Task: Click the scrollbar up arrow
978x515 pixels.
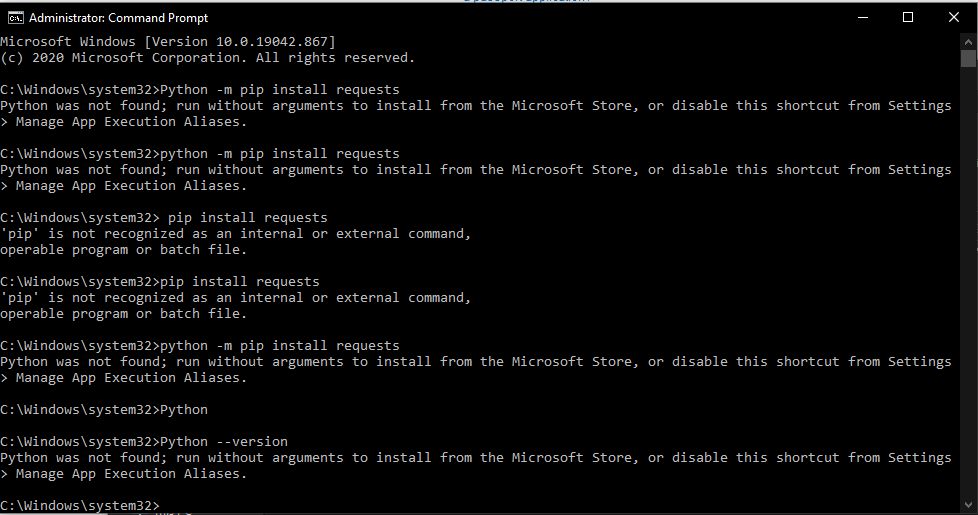Action: coord(968,42)
